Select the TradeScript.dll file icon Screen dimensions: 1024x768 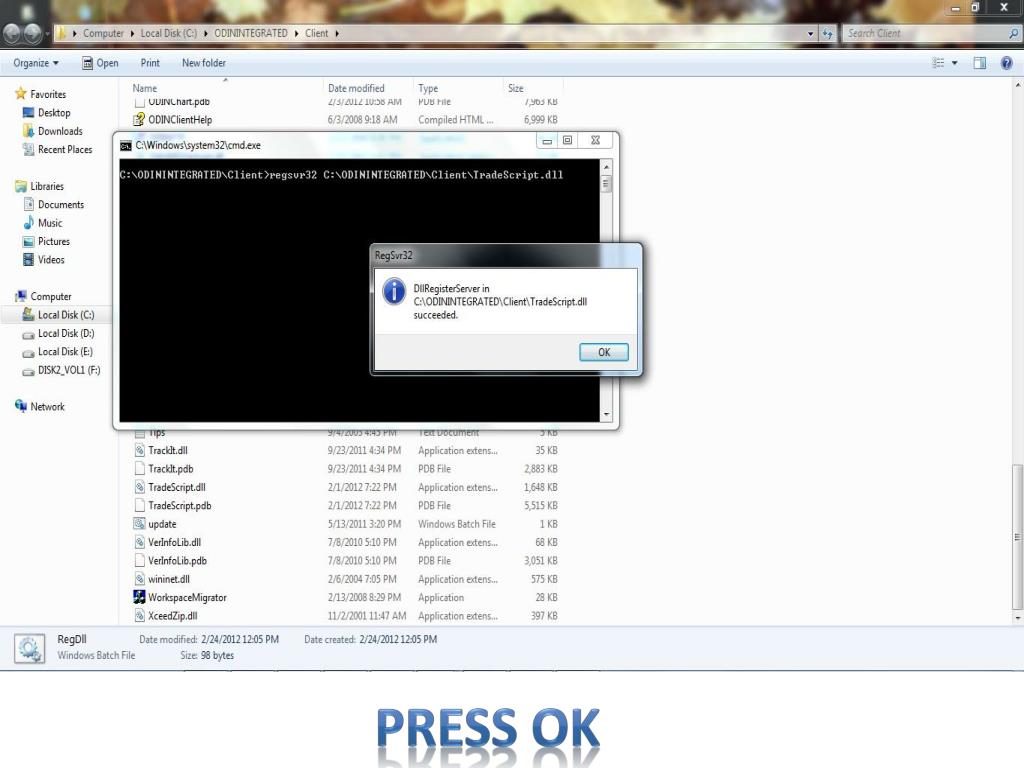tap(140, 487)
